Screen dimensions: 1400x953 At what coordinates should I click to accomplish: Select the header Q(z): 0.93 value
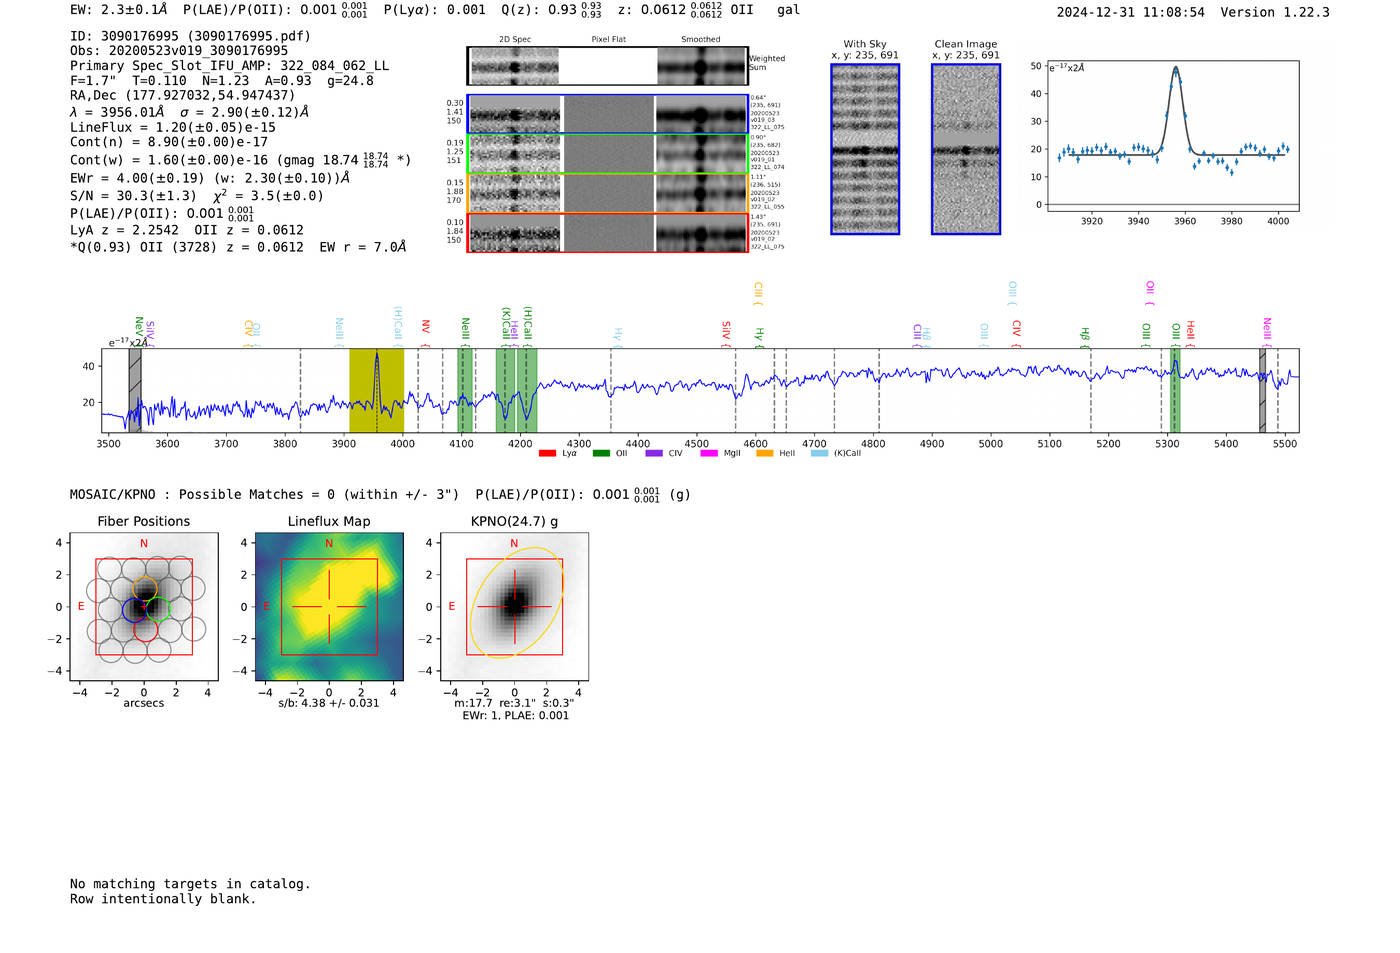[551, 10]
